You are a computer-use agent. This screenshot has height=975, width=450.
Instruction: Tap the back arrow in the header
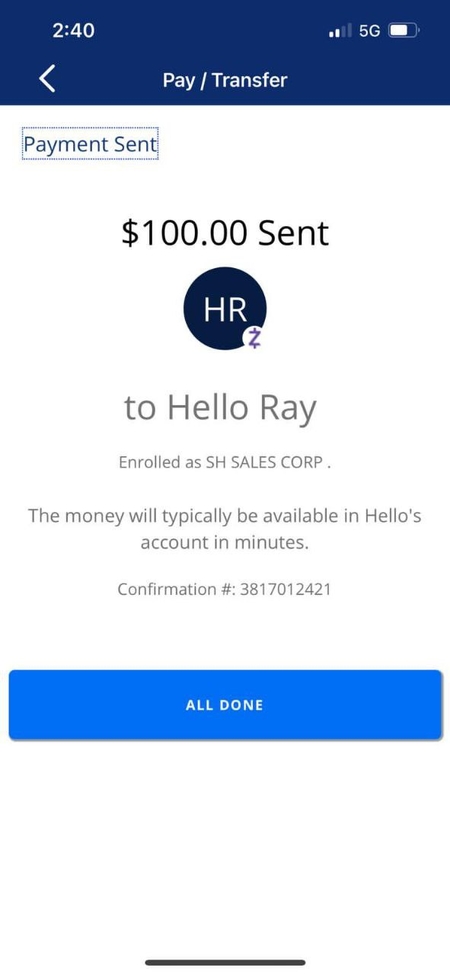[x=47, y=79]
